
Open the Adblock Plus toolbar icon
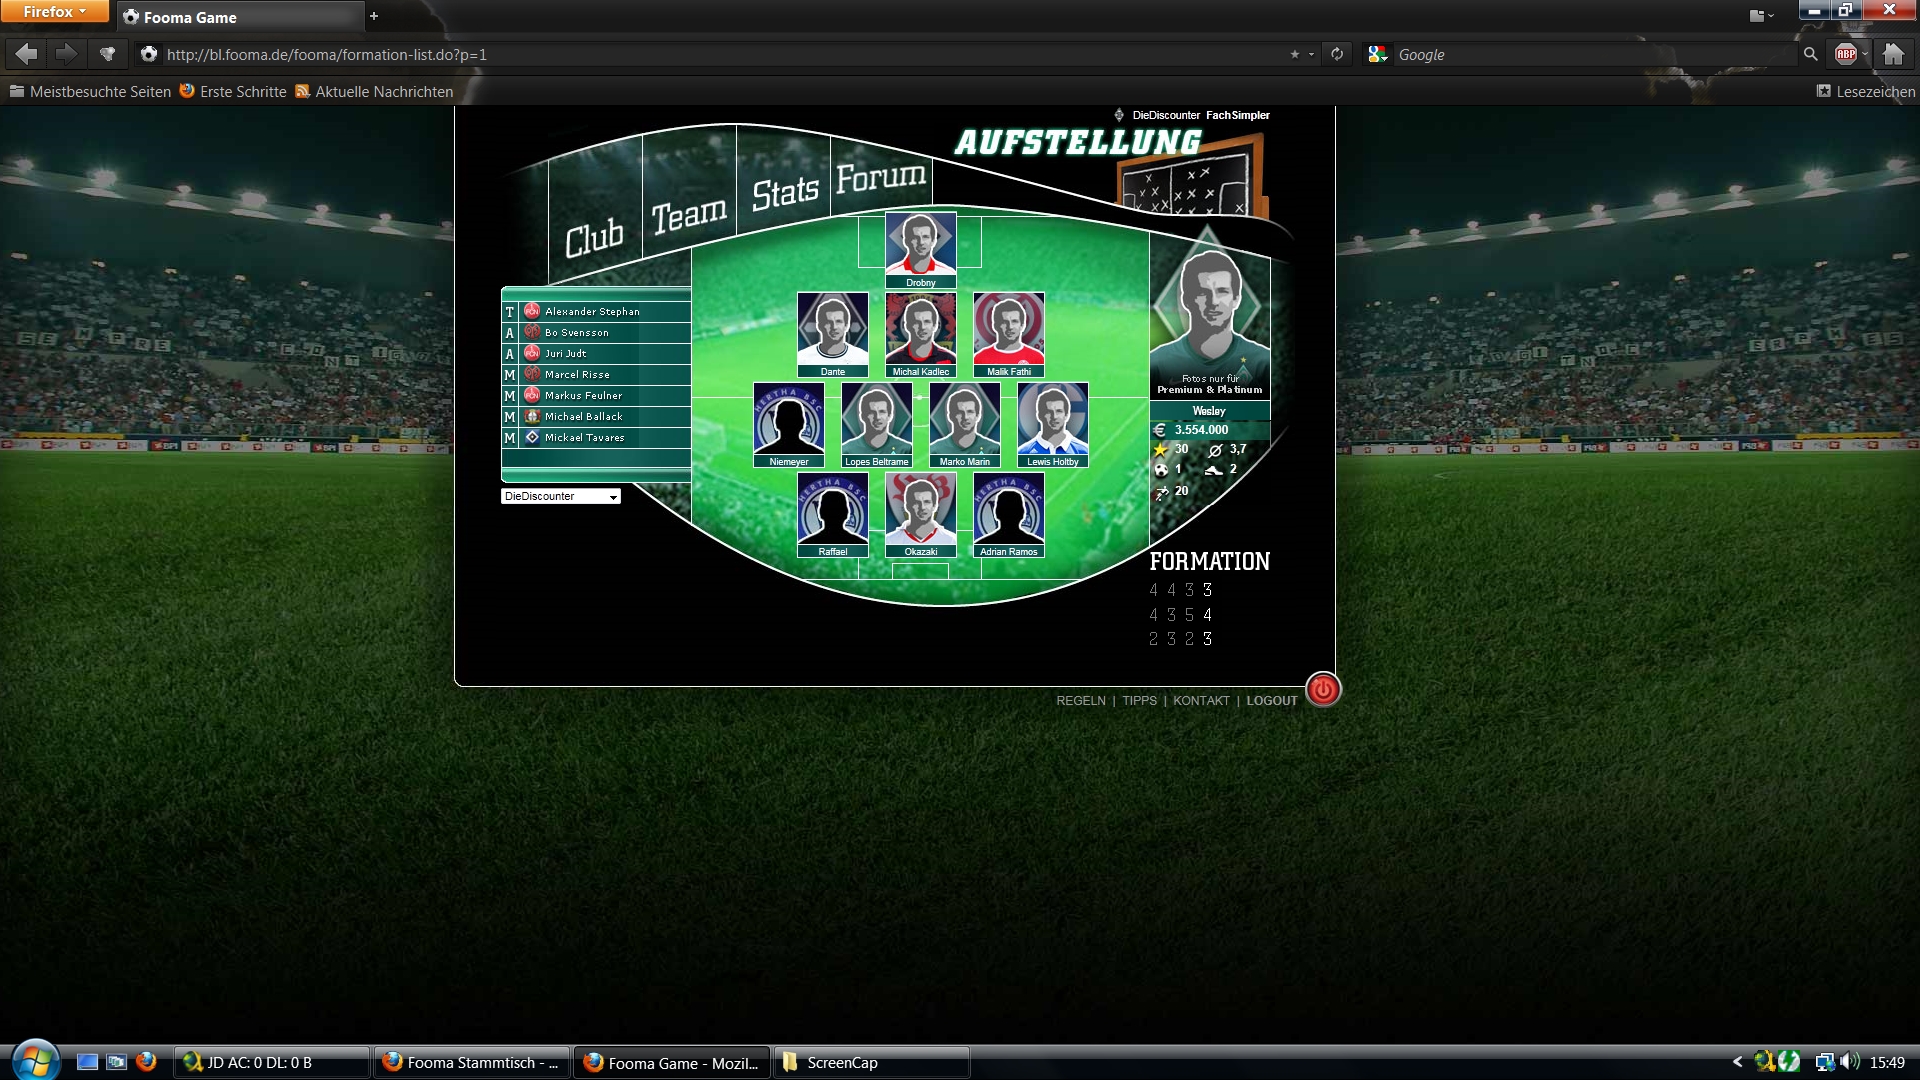pos(1846,54)
